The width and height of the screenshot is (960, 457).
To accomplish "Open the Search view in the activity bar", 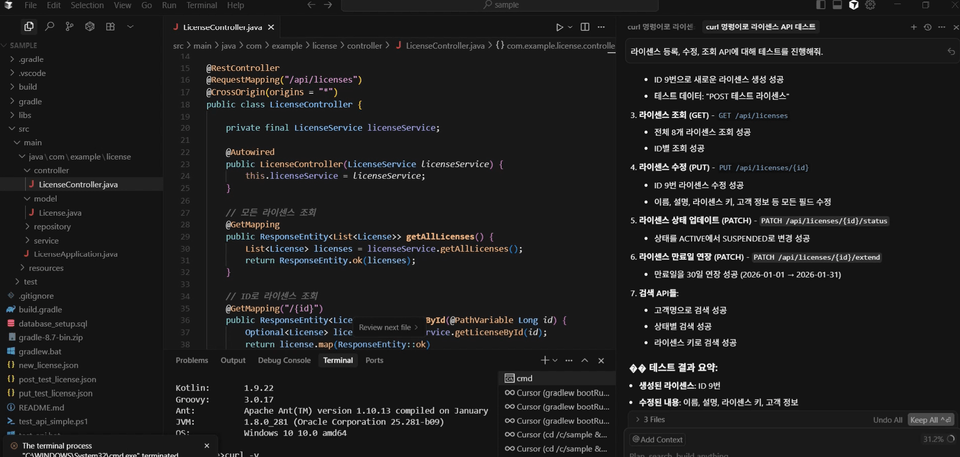I will [x=49, y=27].
